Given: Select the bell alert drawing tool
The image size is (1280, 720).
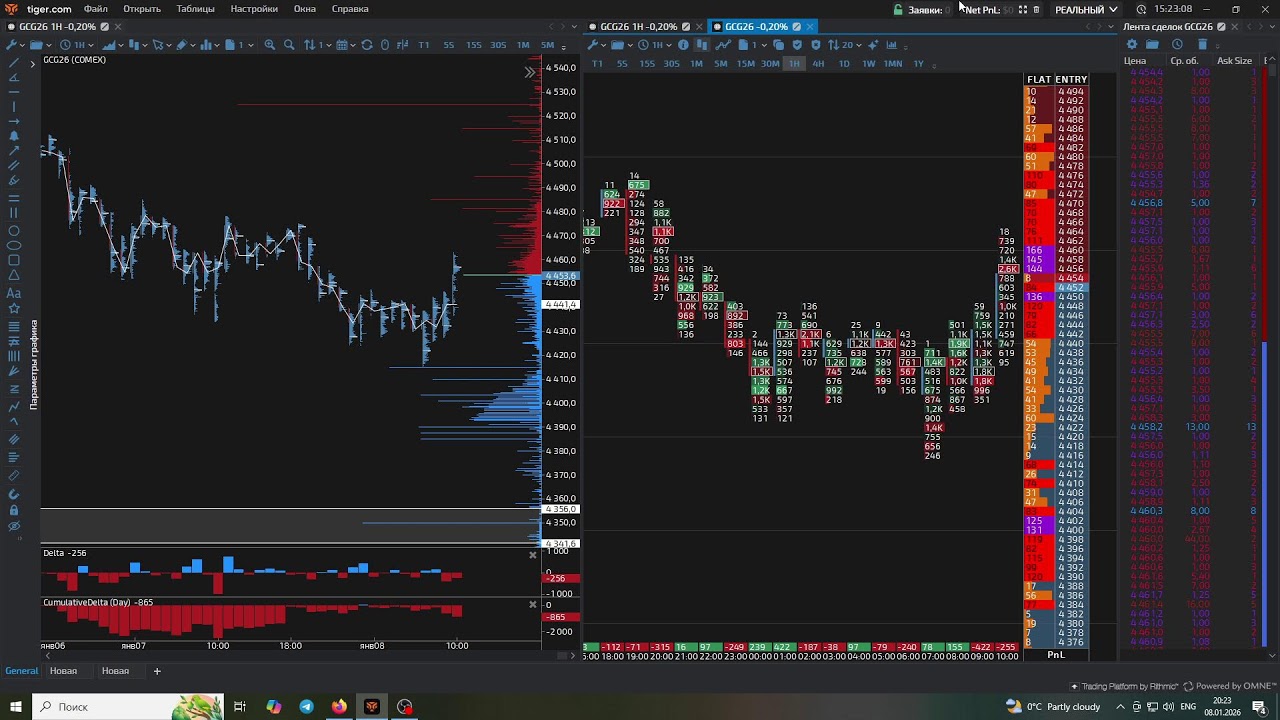Looking at the screenshot, I should (14, 135).
